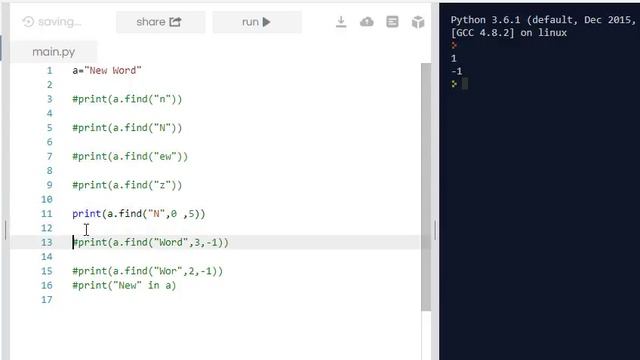Click the cloud upload icon
The image size is (640, 360).
pos(367,22)
